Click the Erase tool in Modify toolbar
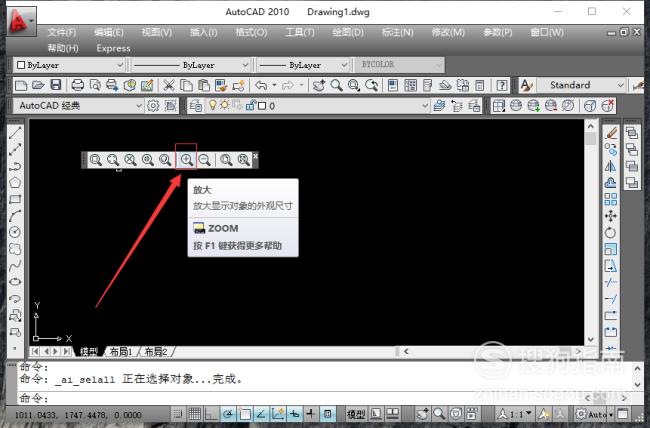This screenshot has height=428, width=650. point(611,133)
